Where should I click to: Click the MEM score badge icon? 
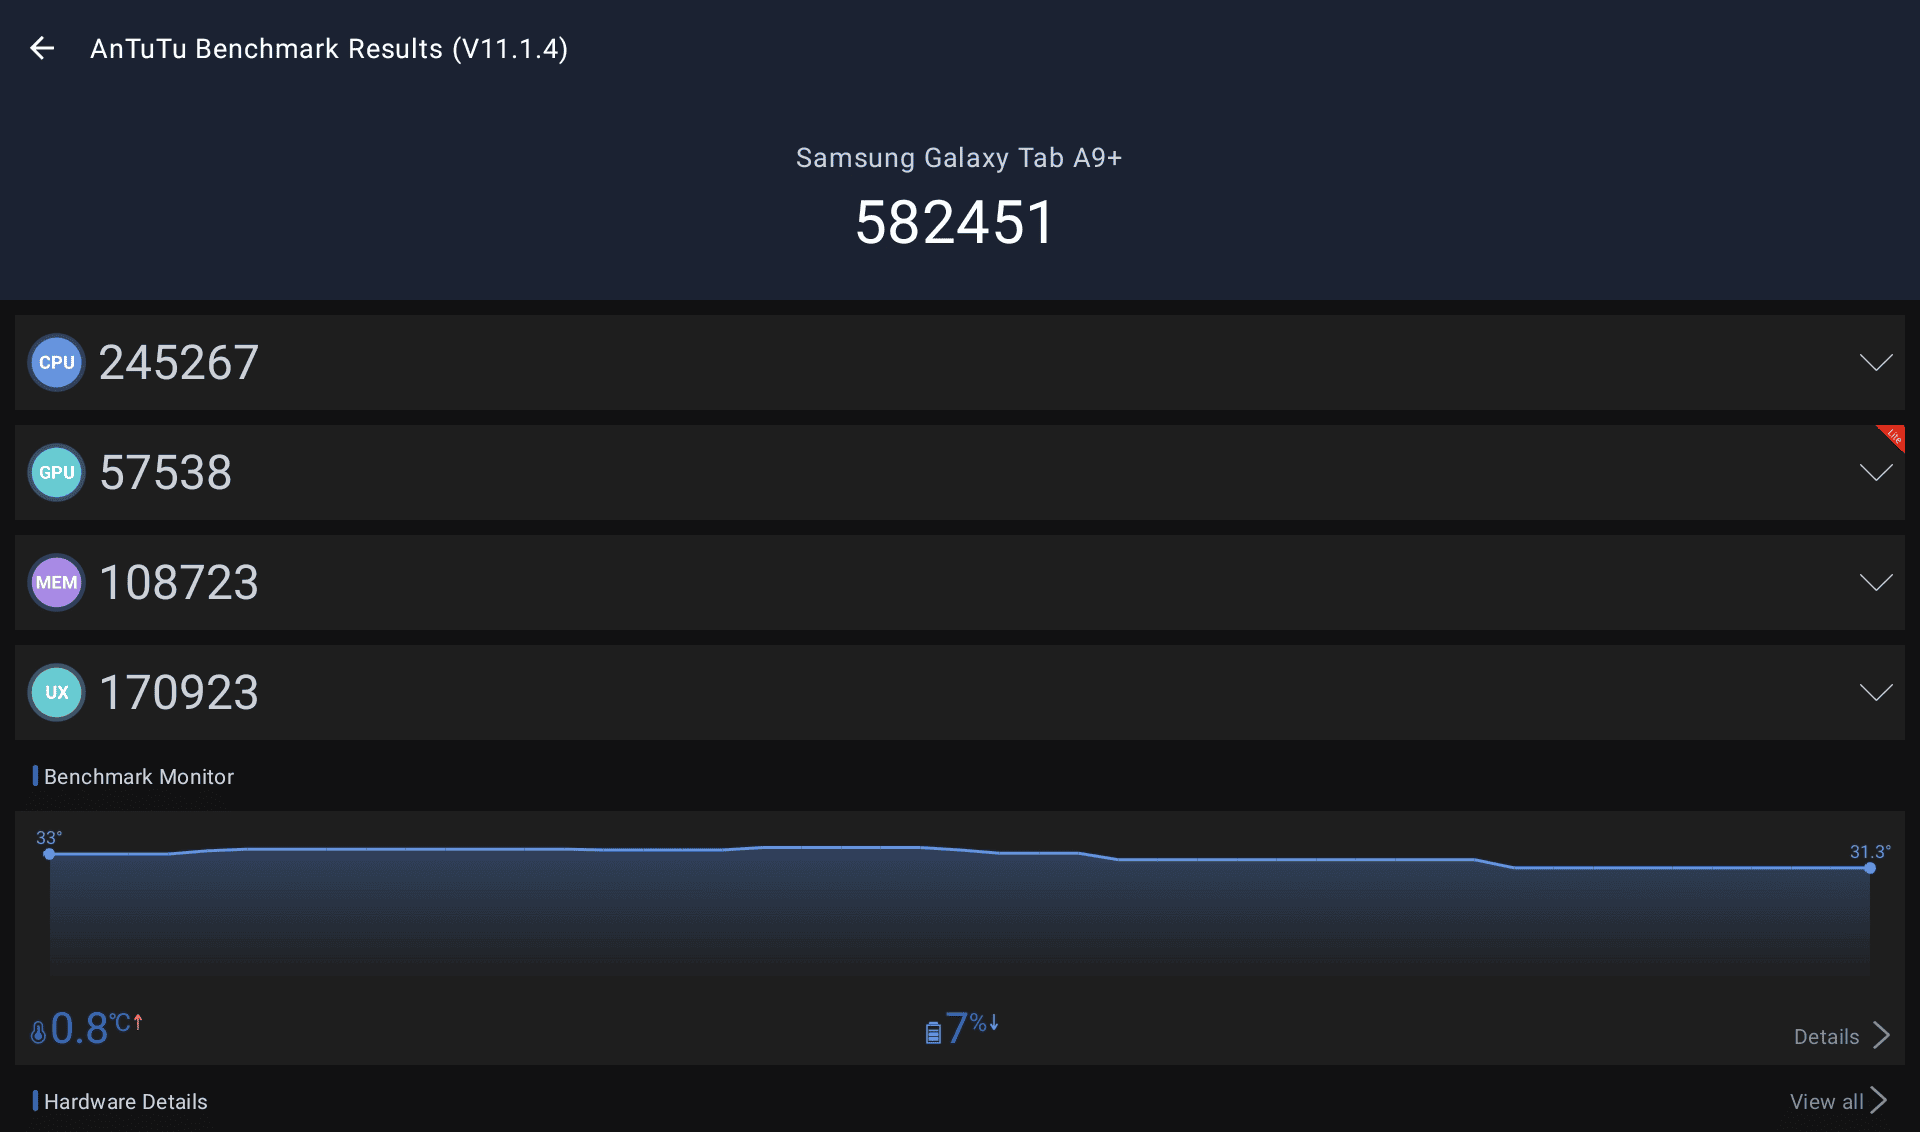(57, 582)
